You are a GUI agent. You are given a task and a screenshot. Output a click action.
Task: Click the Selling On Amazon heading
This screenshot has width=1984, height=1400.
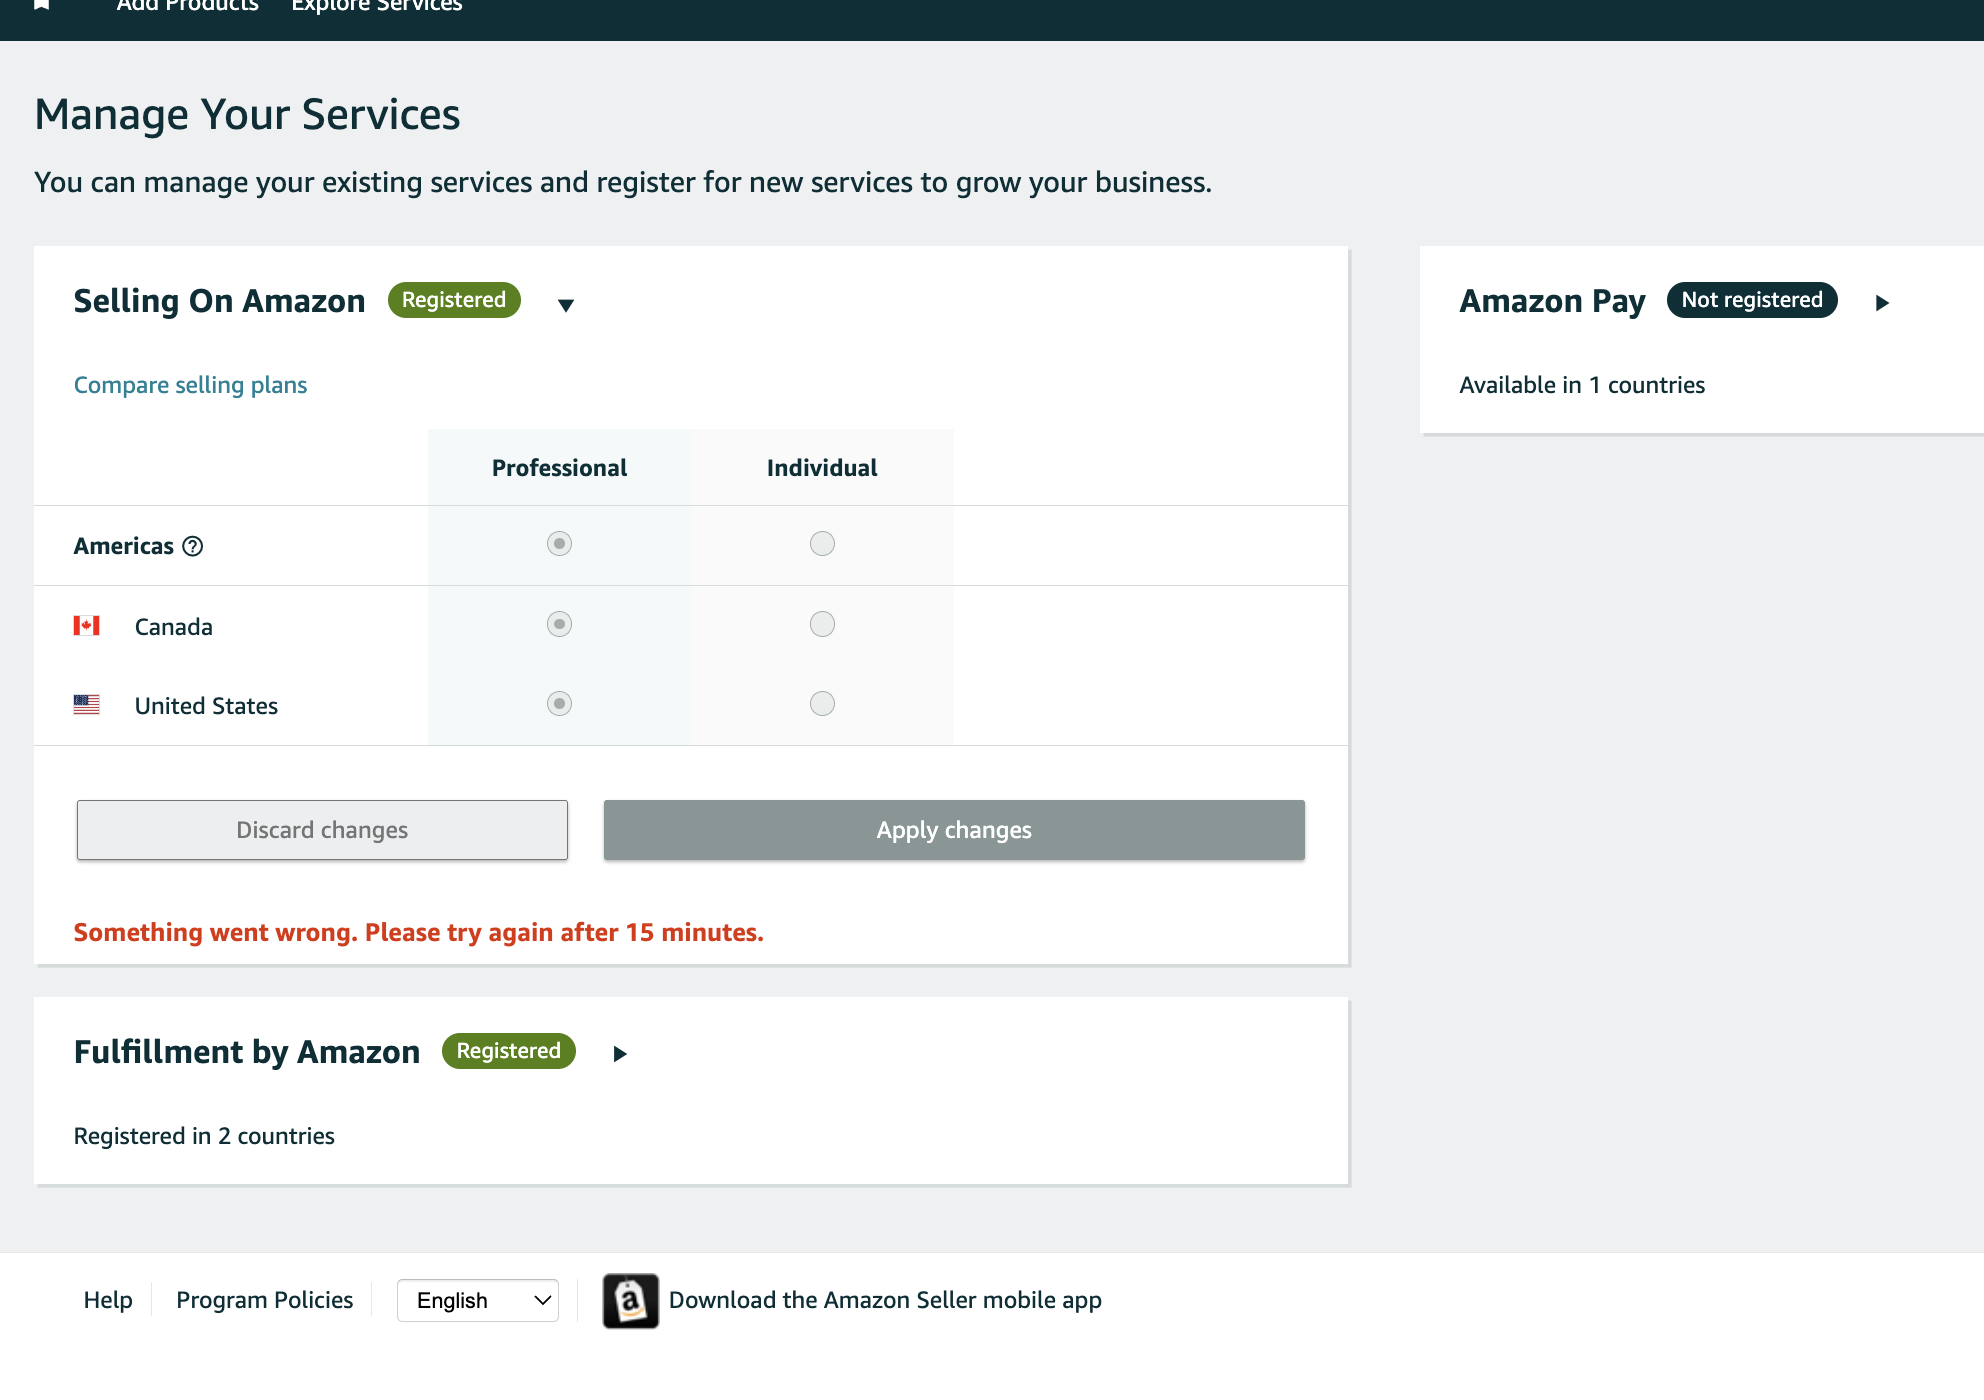pos(220,301)
